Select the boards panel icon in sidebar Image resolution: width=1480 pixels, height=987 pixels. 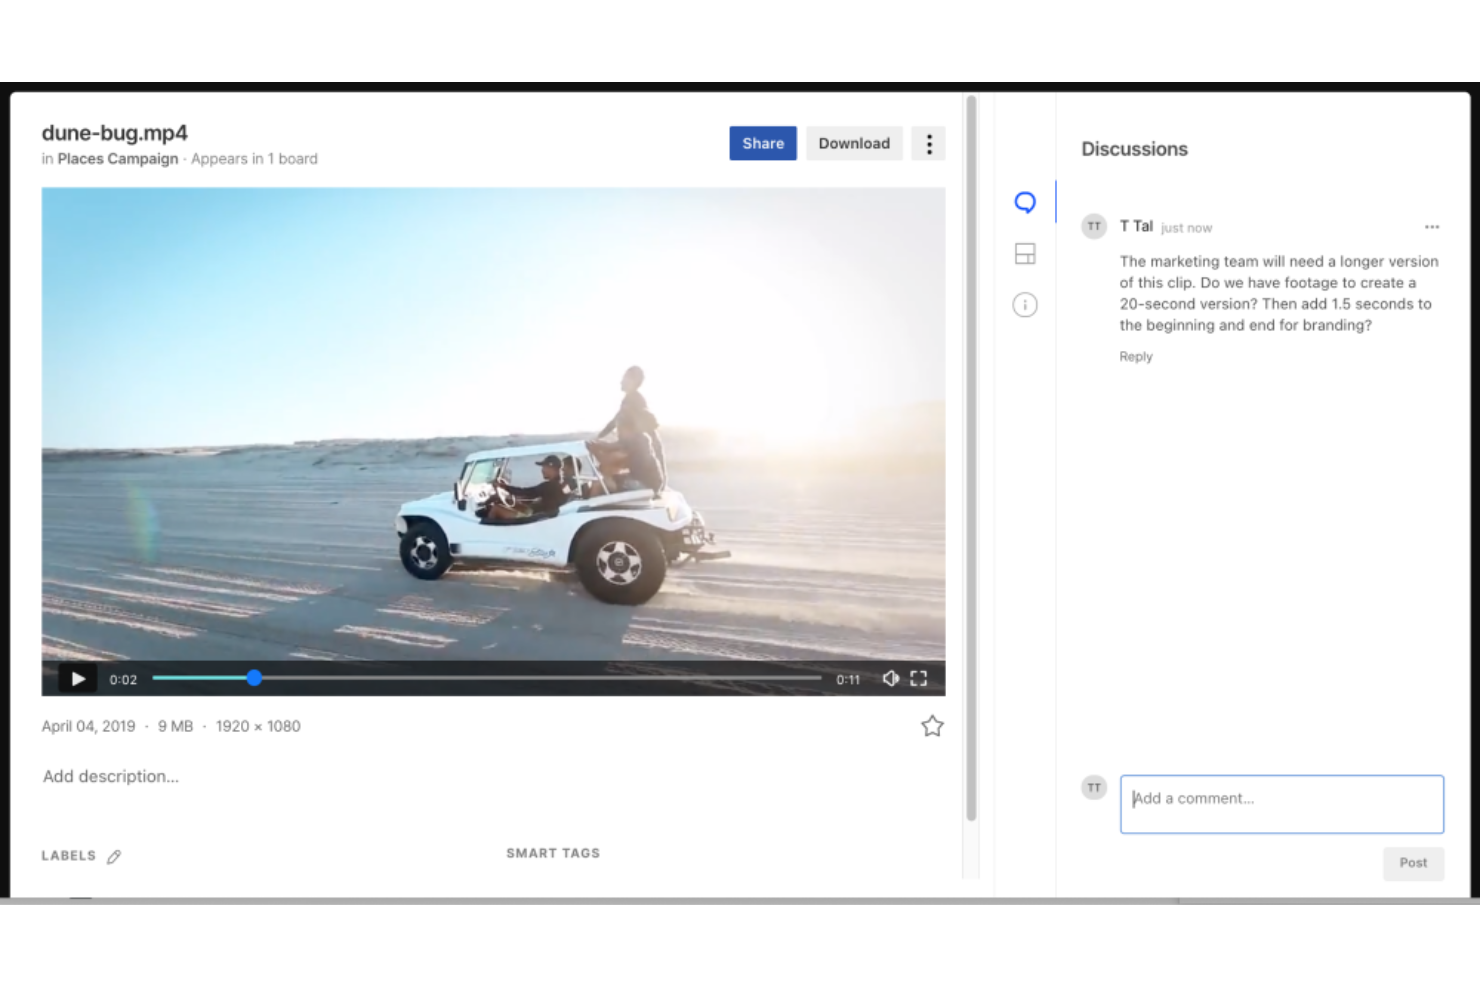point(1024,253)
